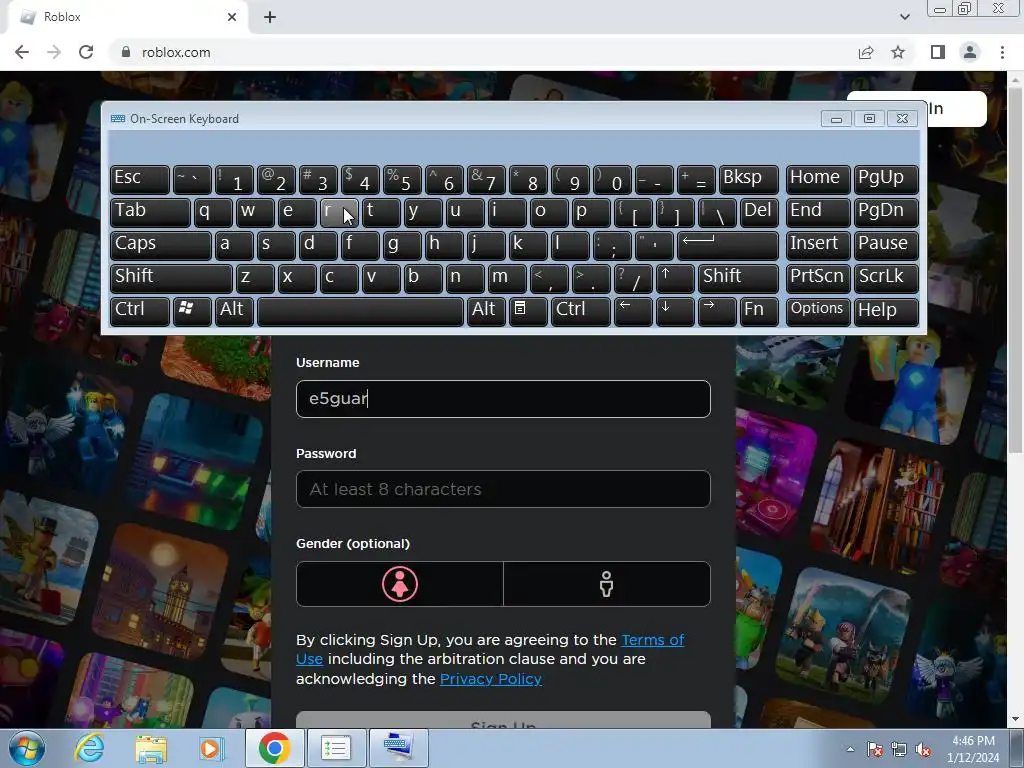Image resolution: width=1024 pixels, height=768 pixels.
Task: Click the Help key on keyboard
Action: point(886,311)
